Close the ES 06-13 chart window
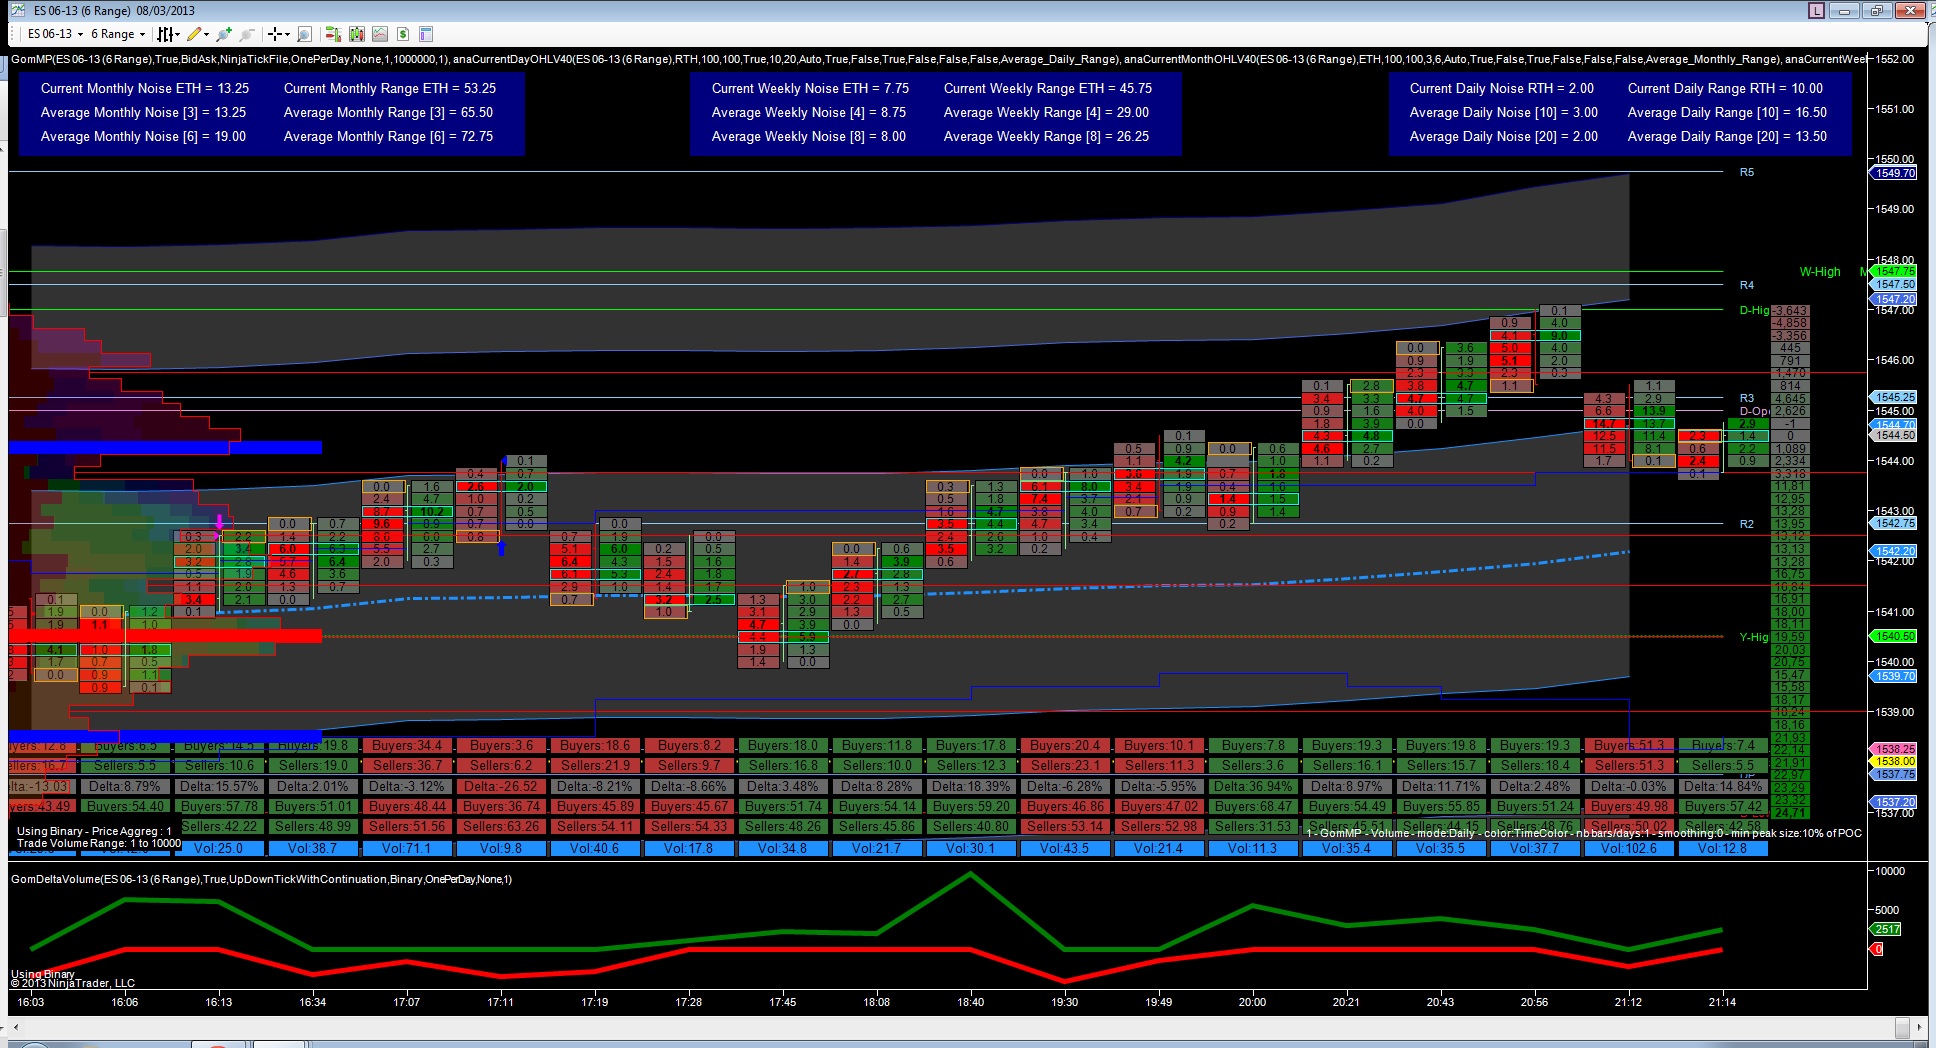1936x1048 pixels. (1909, 11)
